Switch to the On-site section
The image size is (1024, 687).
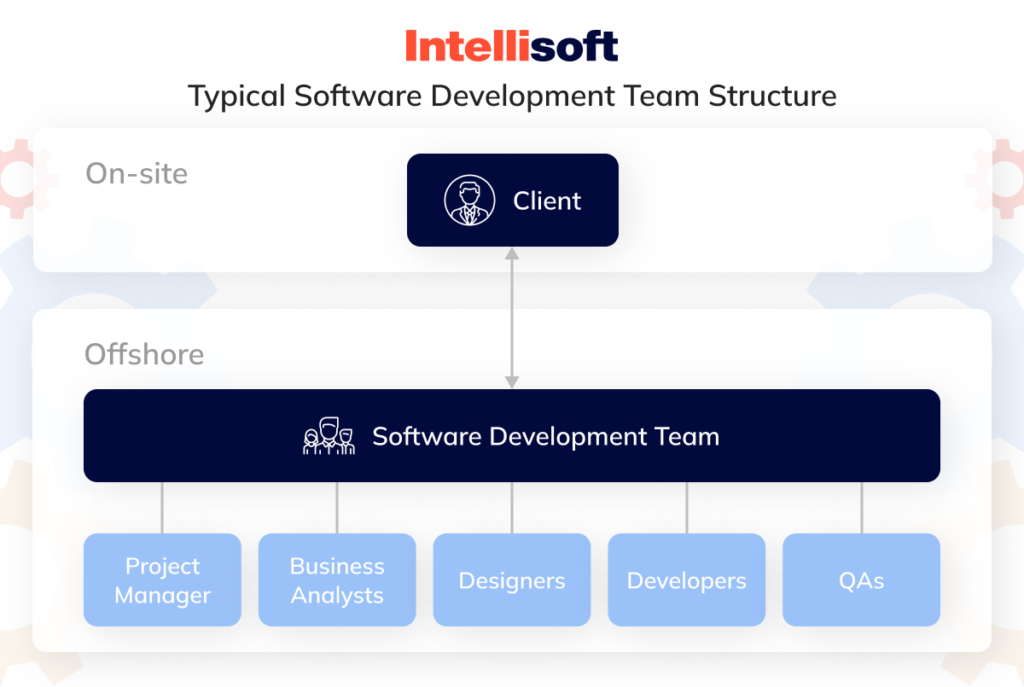point(137,173)
